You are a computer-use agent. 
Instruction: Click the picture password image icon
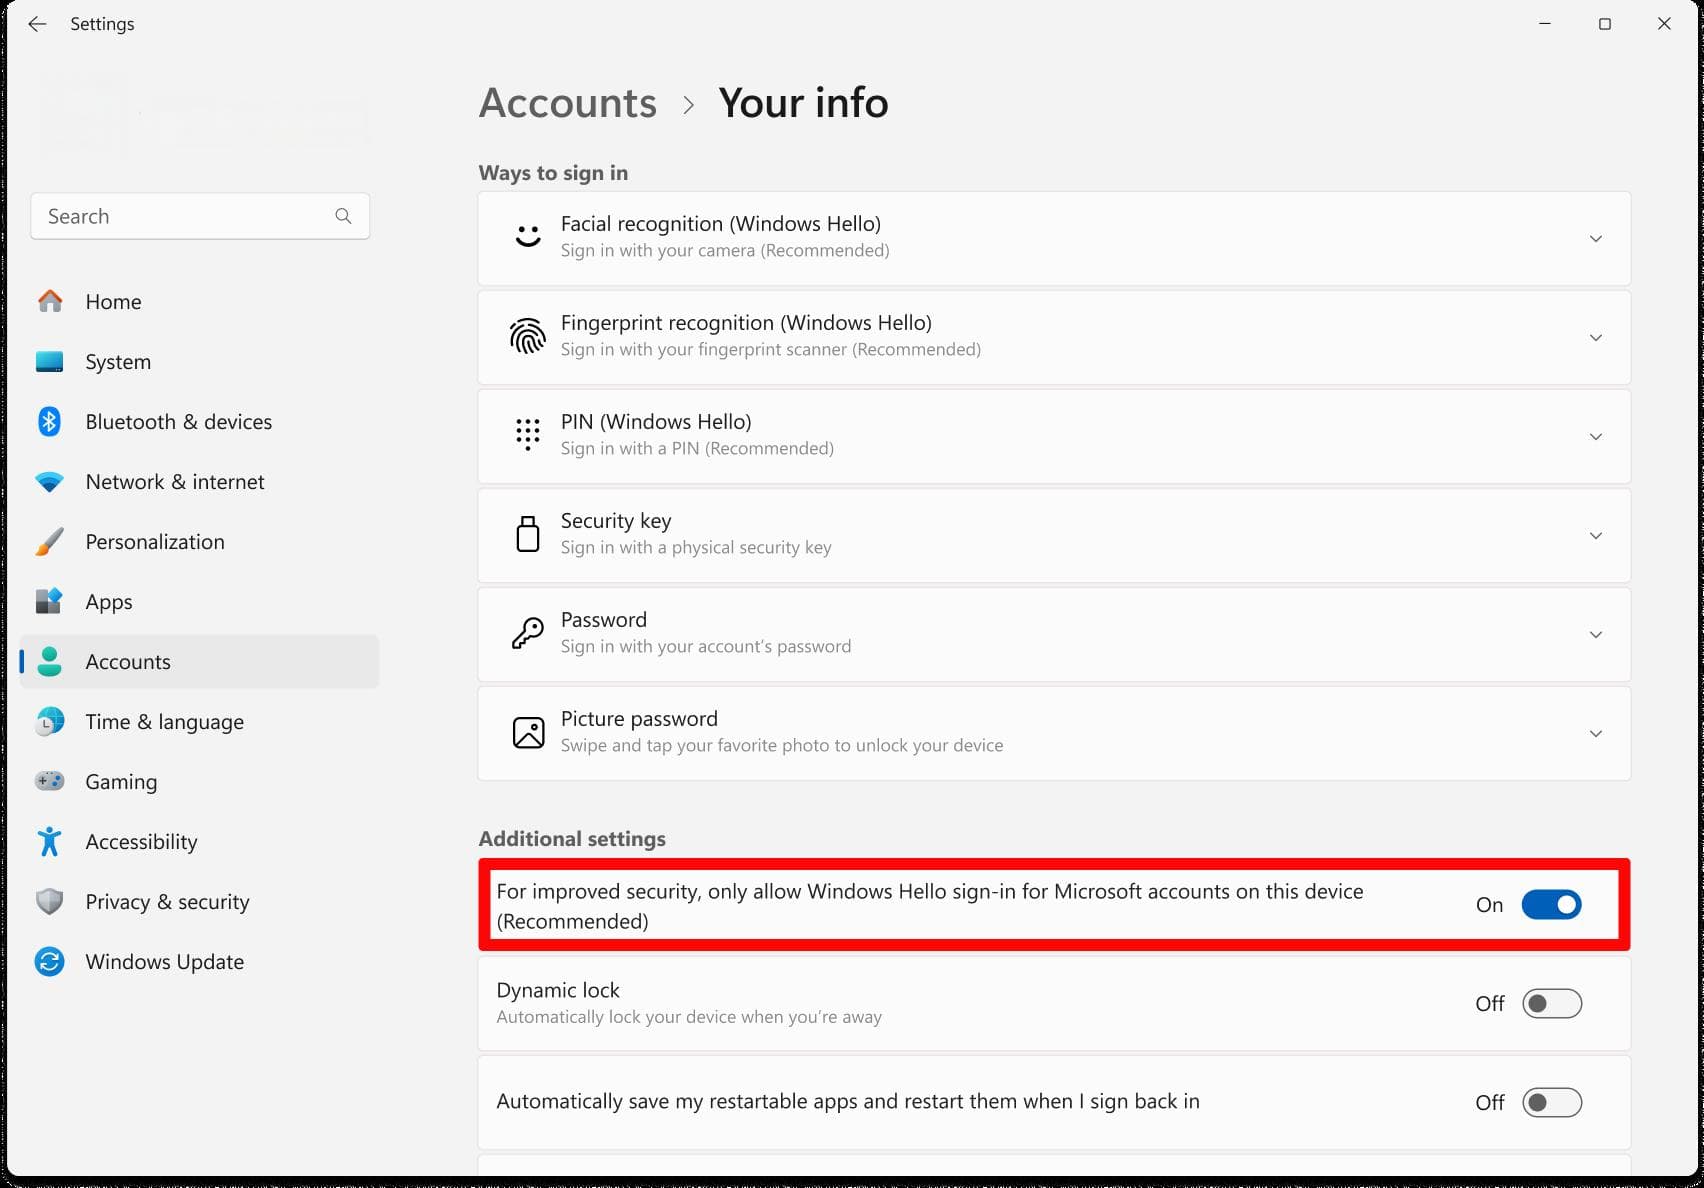(x=528, y=732)
